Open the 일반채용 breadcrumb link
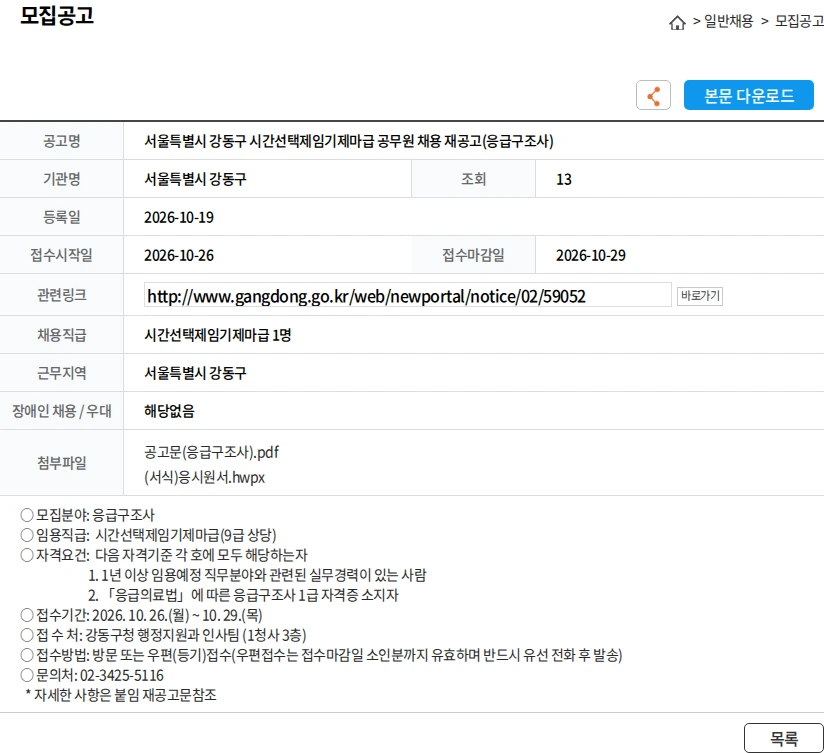This screenshot has height=753, width=824. [728, 21]
